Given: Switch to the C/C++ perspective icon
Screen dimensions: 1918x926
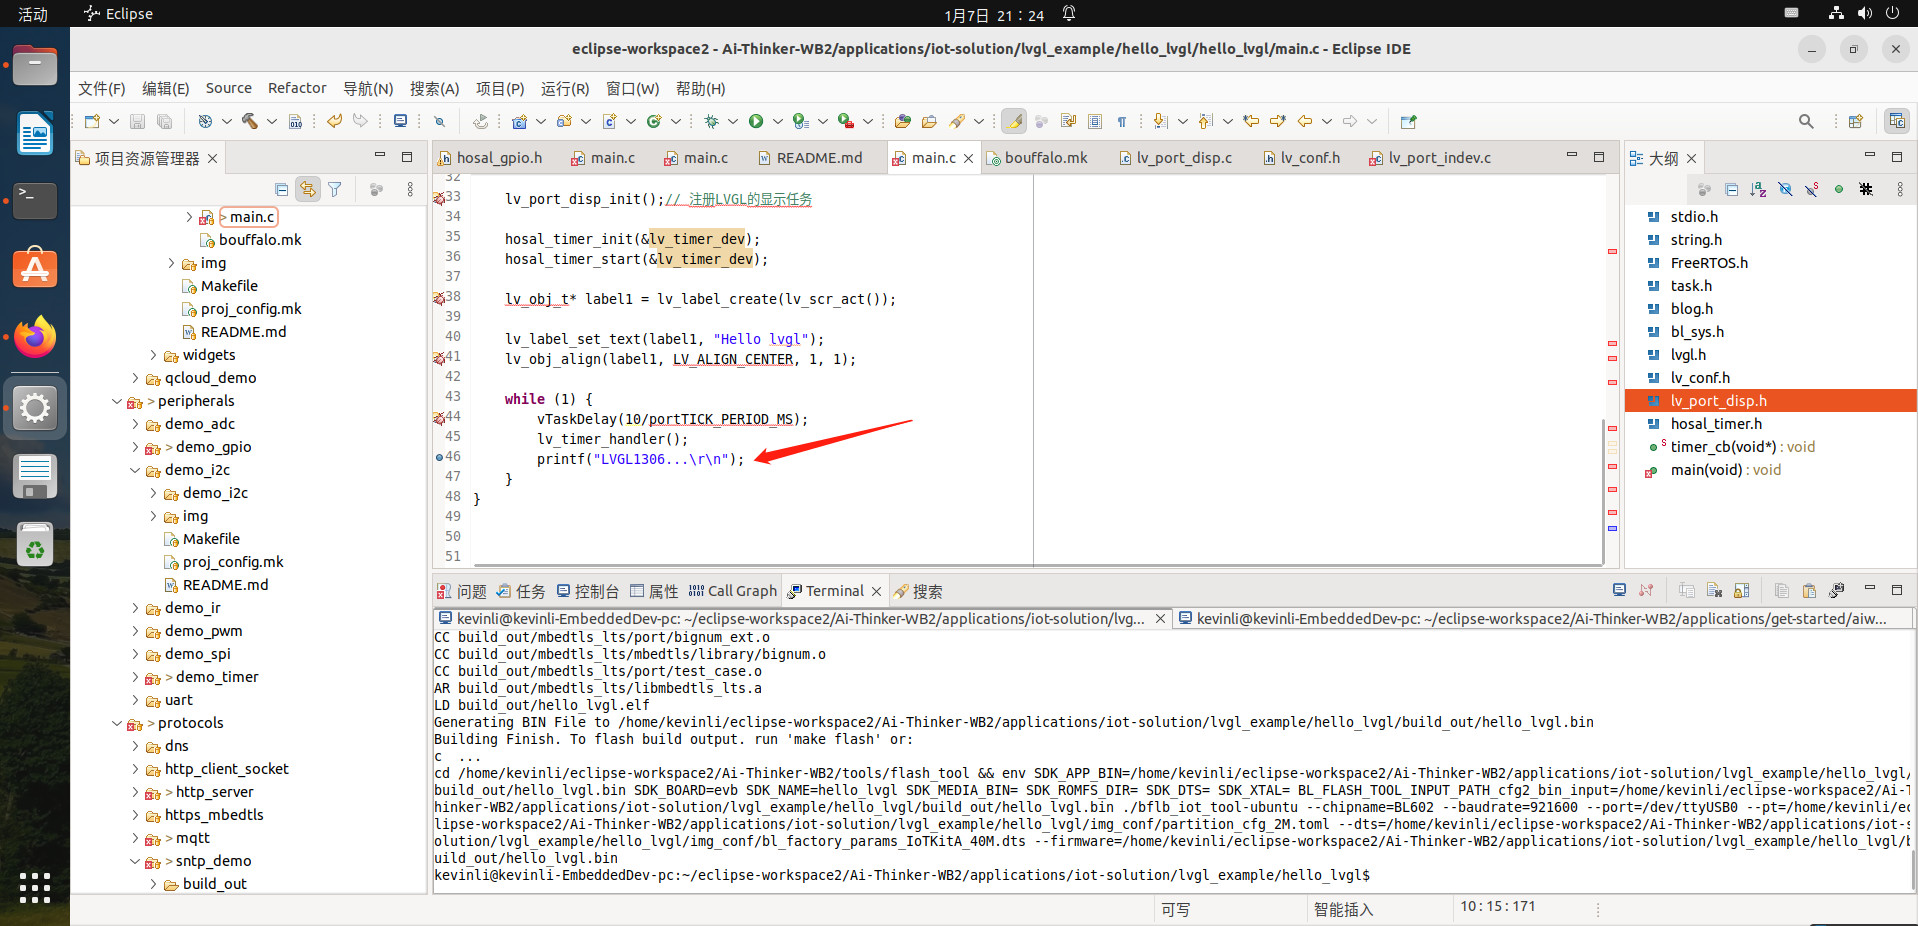Looking at the screenshot, I should coord(1896,121).
